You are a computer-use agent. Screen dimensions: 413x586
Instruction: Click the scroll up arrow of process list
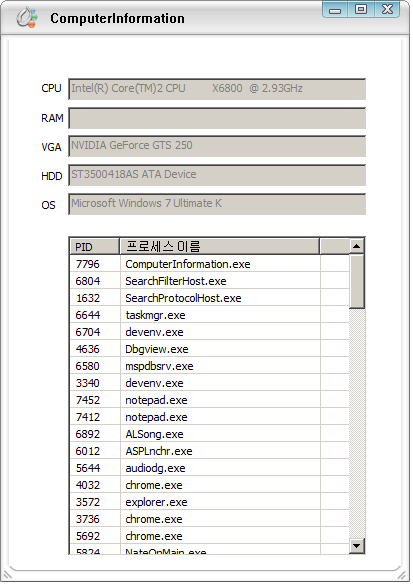(357, 246)
